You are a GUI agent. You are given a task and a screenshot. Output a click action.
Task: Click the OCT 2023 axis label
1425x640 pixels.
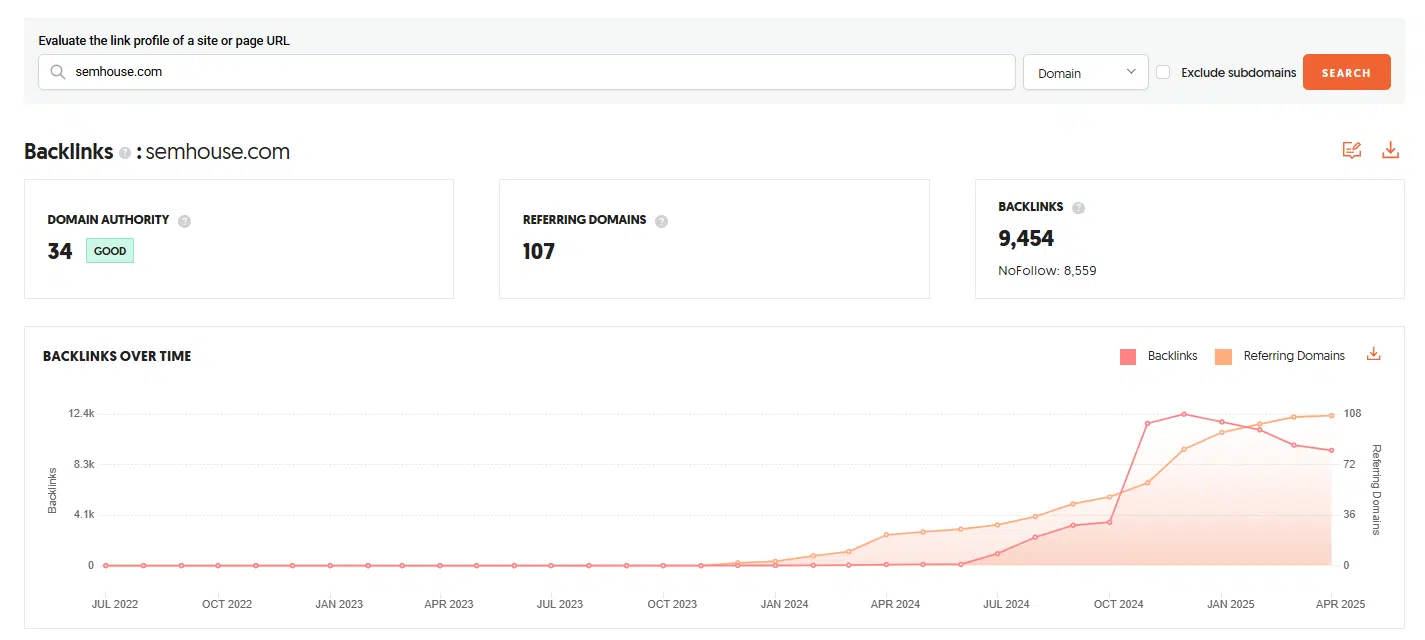pos(672,604)
